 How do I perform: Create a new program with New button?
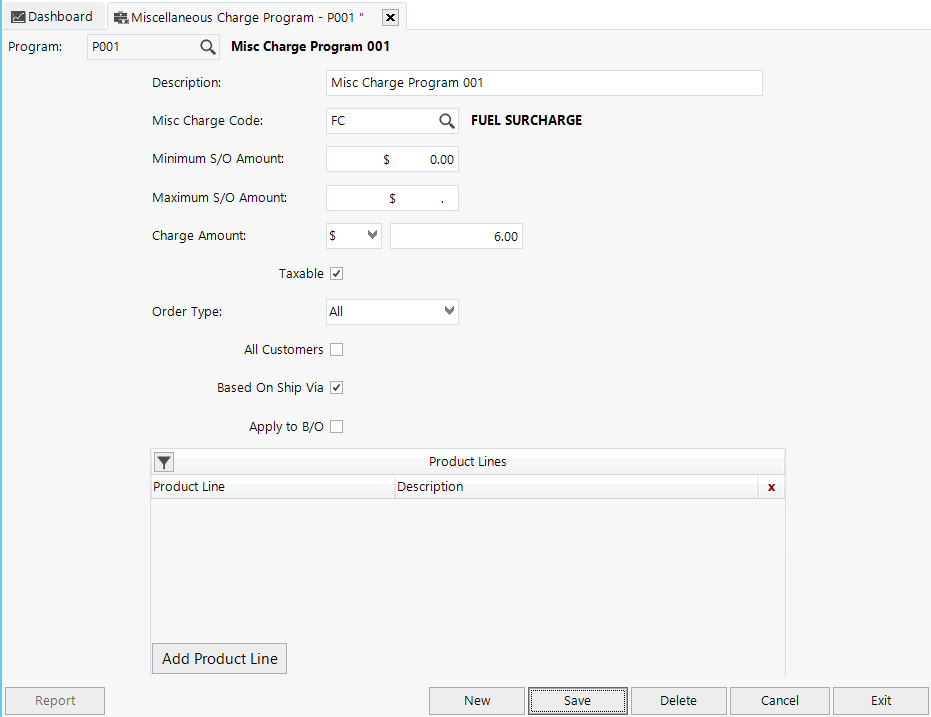click(x=477, y=700)
